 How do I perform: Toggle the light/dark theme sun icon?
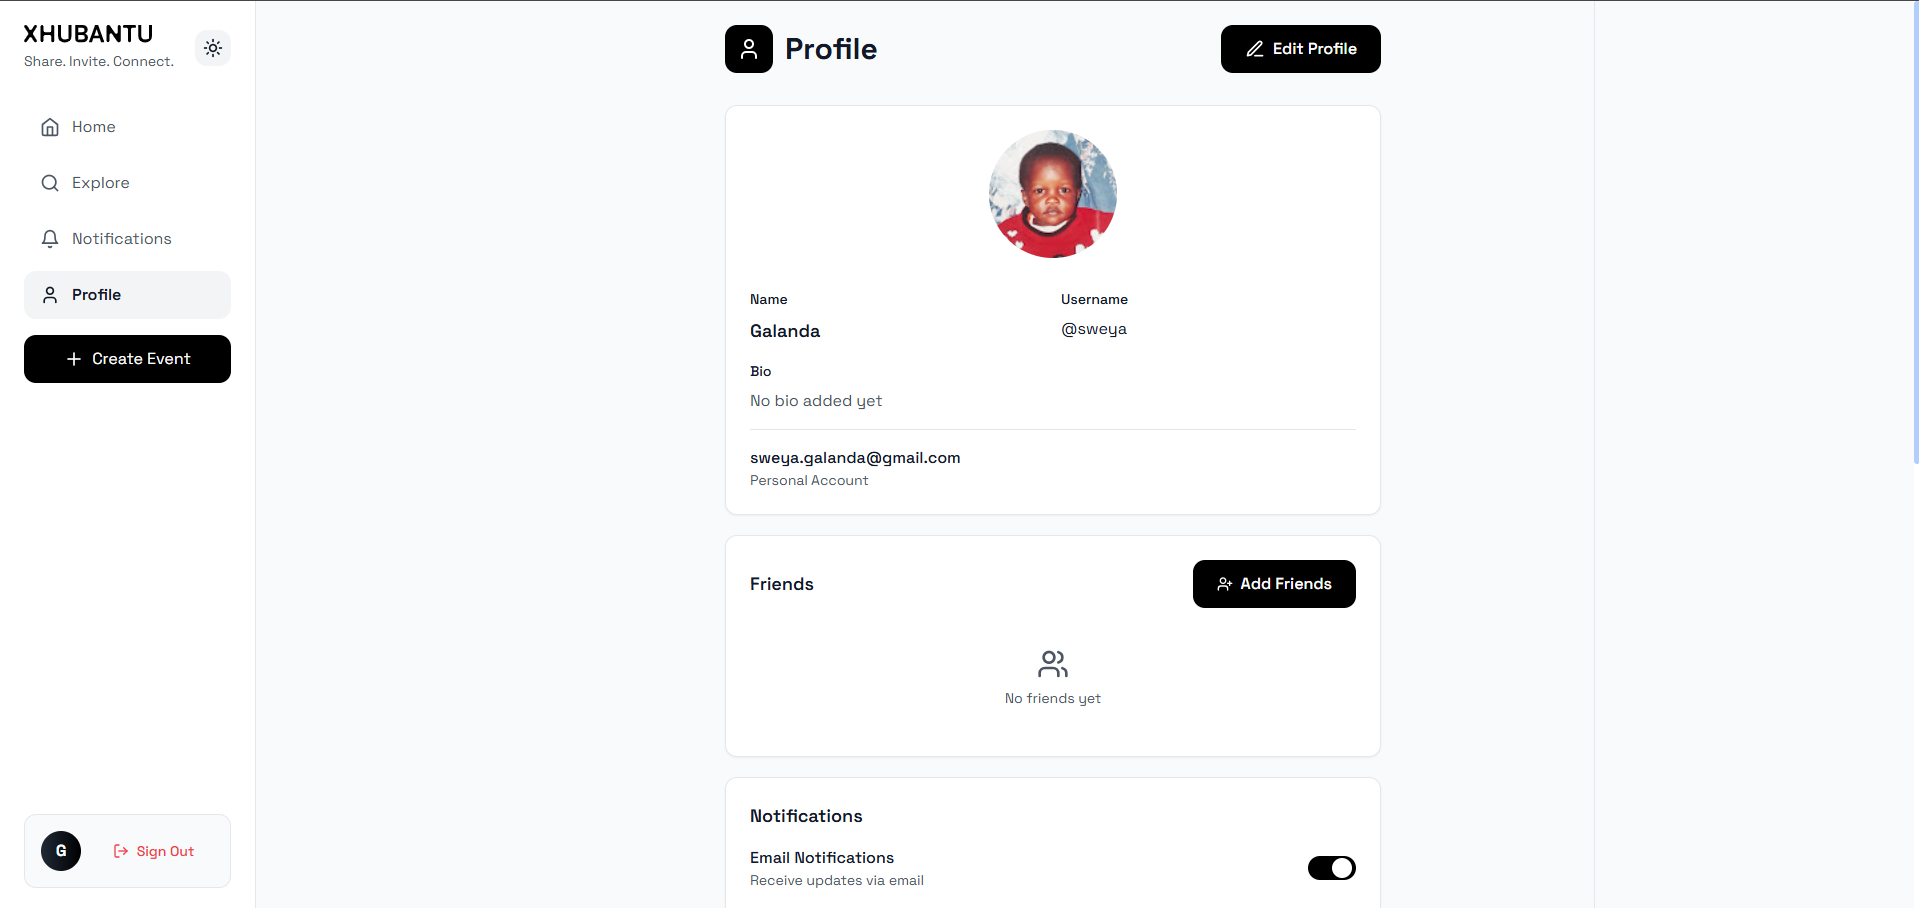[213, 48]
